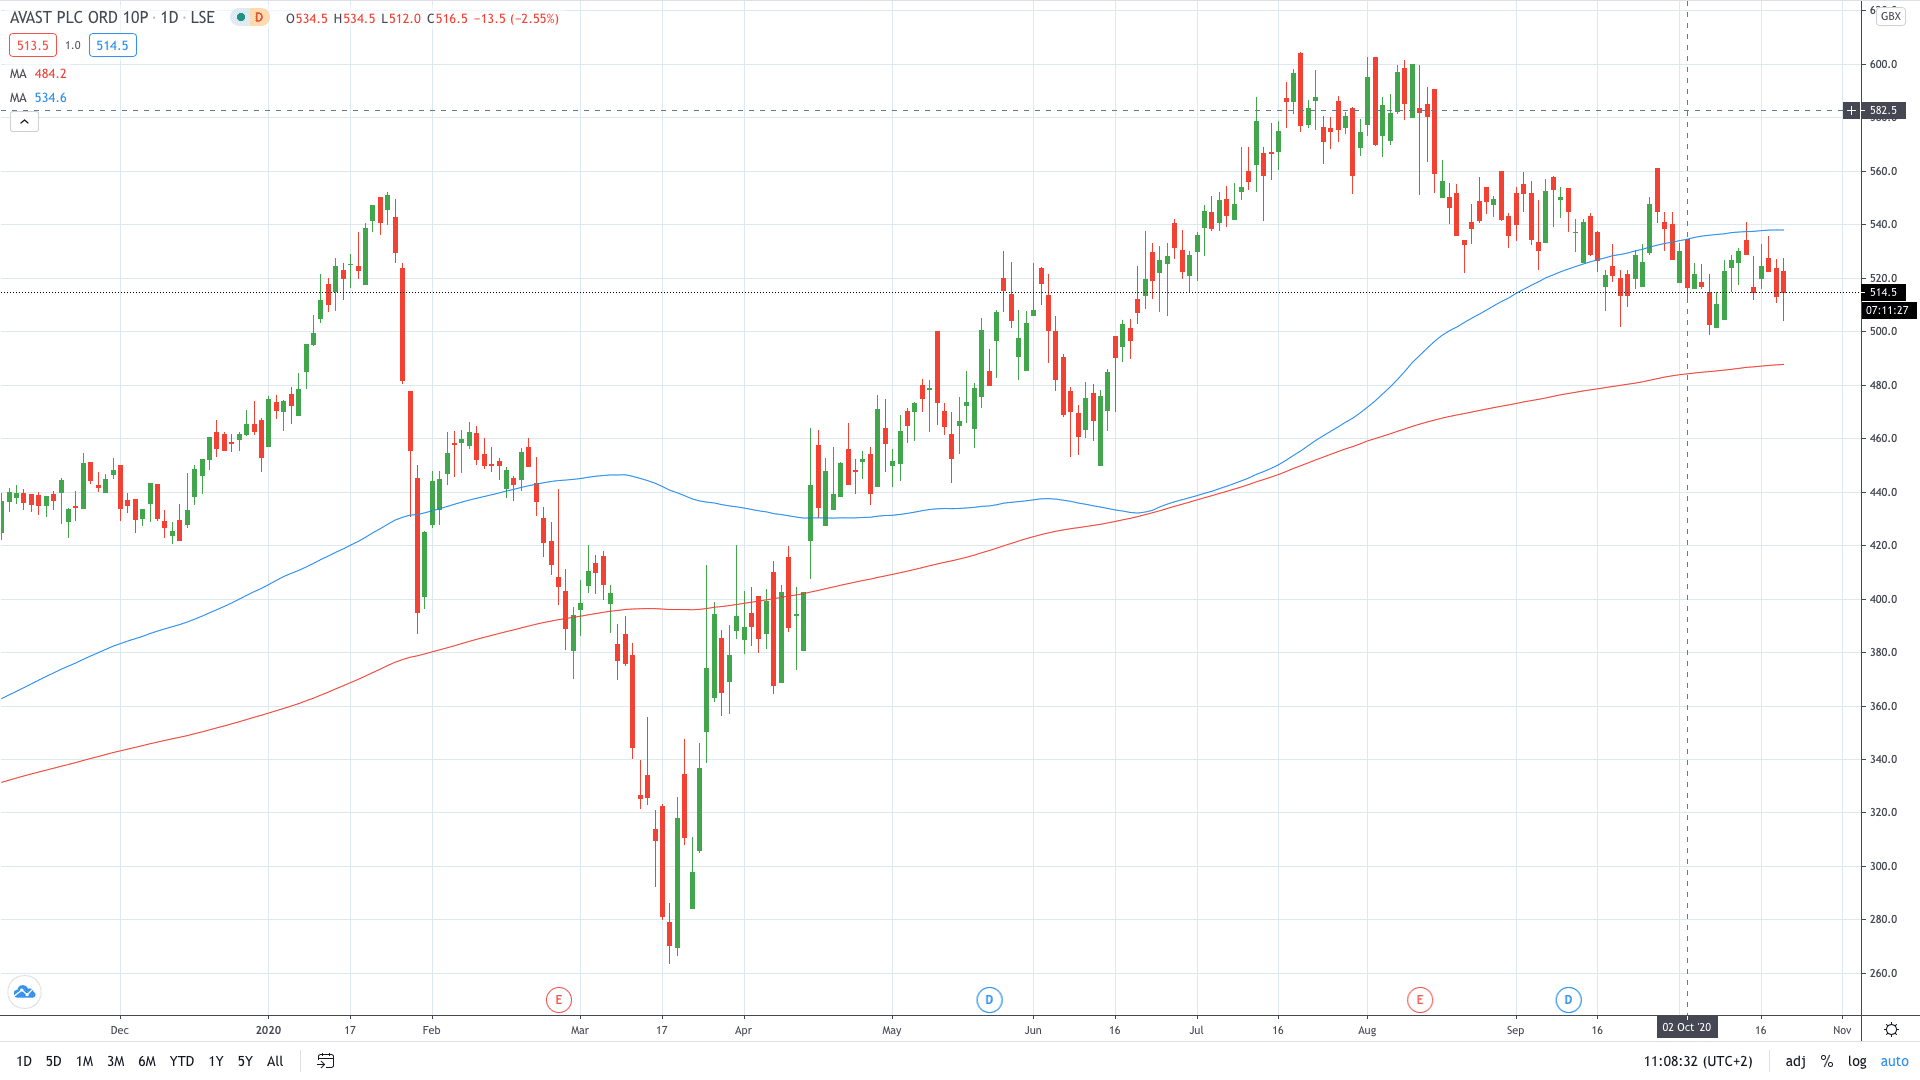
Task: Click the first earnings E marker near March
Action: (x=559, y=999)
